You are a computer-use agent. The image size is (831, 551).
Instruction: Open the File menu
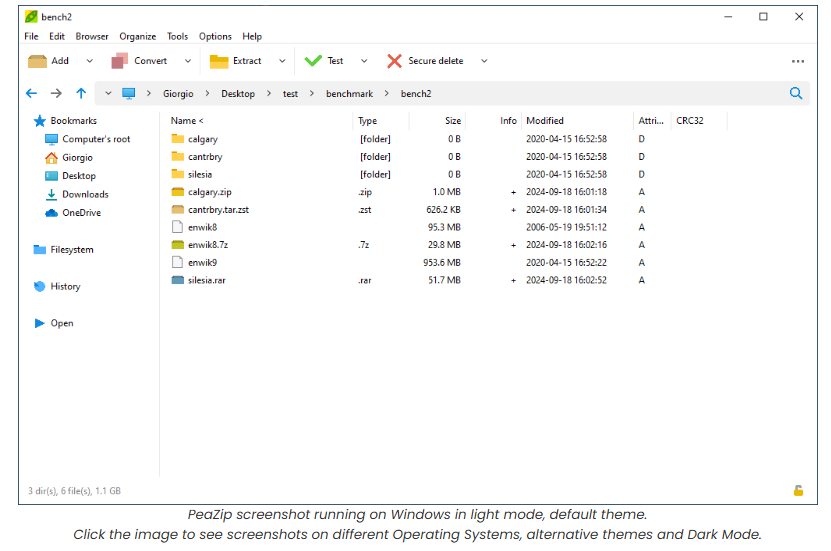coord(31,37)
